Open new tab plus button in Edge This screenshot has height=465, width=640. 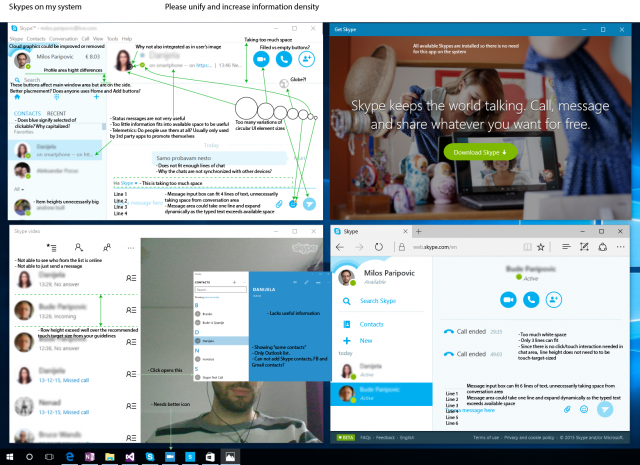tap(418, 231)
